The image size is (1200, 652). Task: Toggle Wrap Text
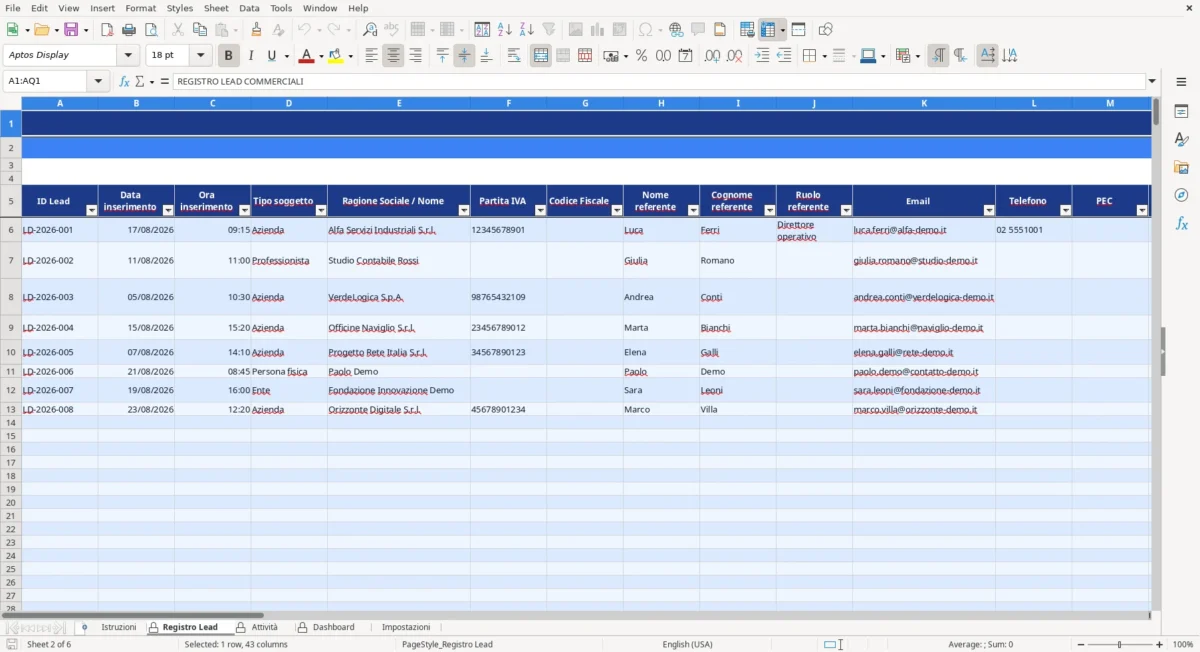[514, 56]
